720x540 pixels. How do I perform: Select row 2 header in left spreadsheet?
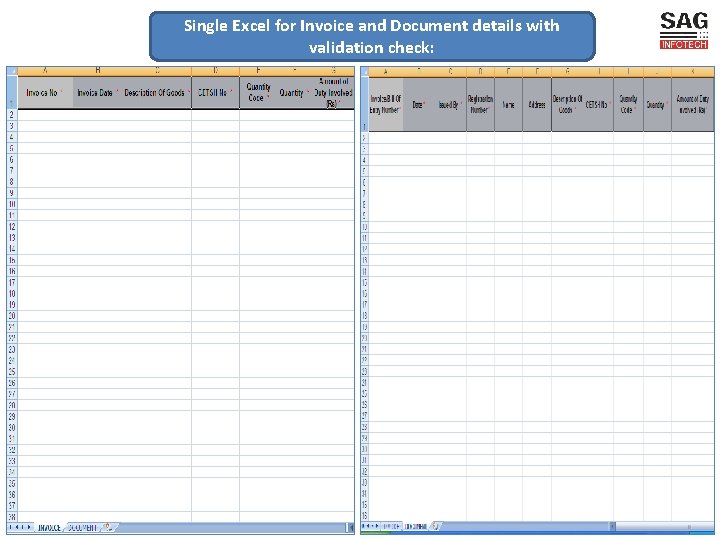(x=12, y=115)
